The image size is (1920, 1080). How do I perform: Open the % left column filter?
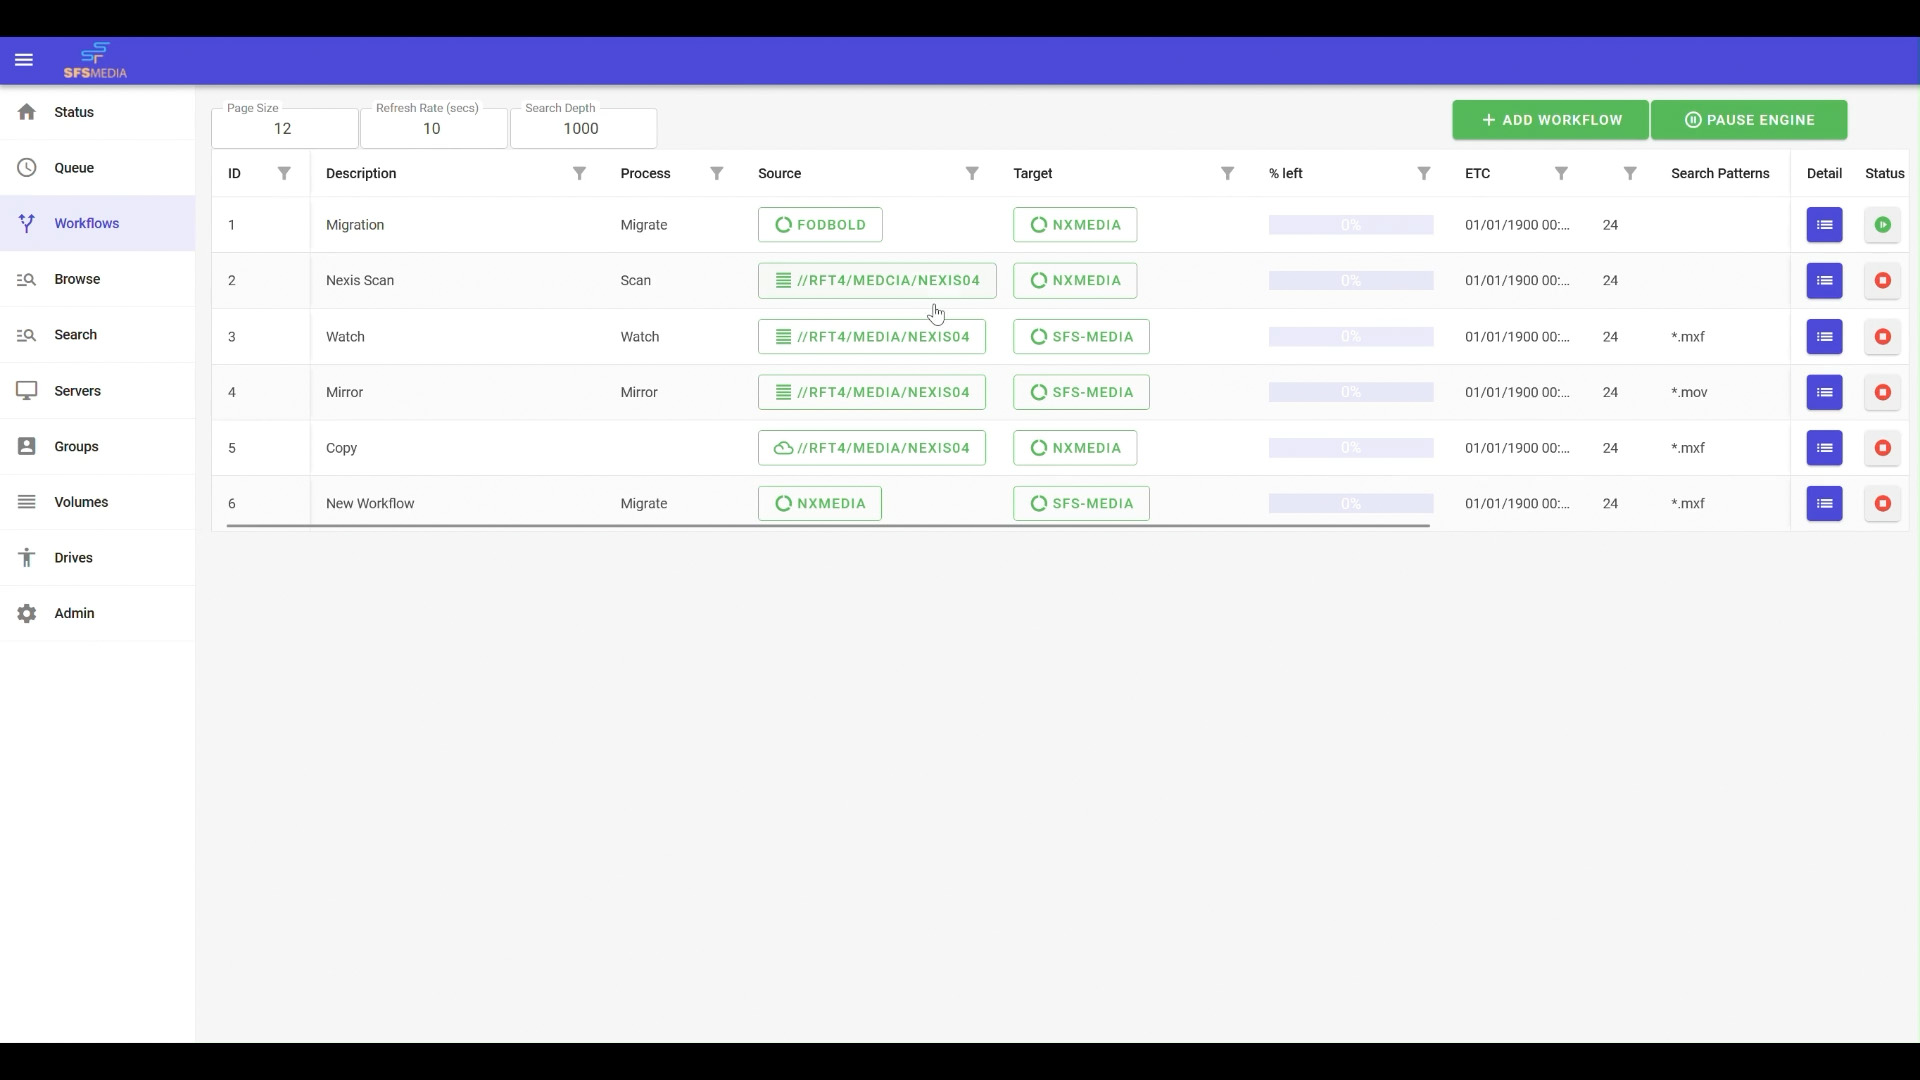tap(1424, 174)
